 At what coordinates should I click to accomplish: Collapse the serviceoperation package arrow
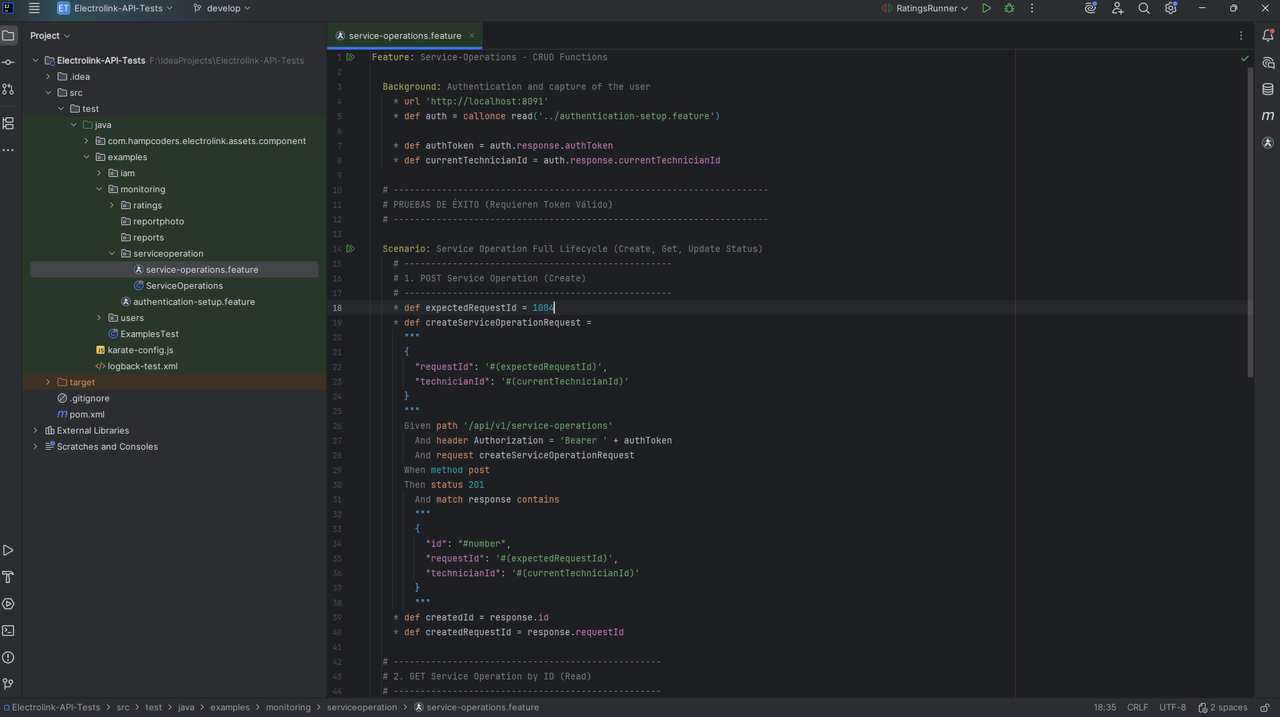(112, 253)
